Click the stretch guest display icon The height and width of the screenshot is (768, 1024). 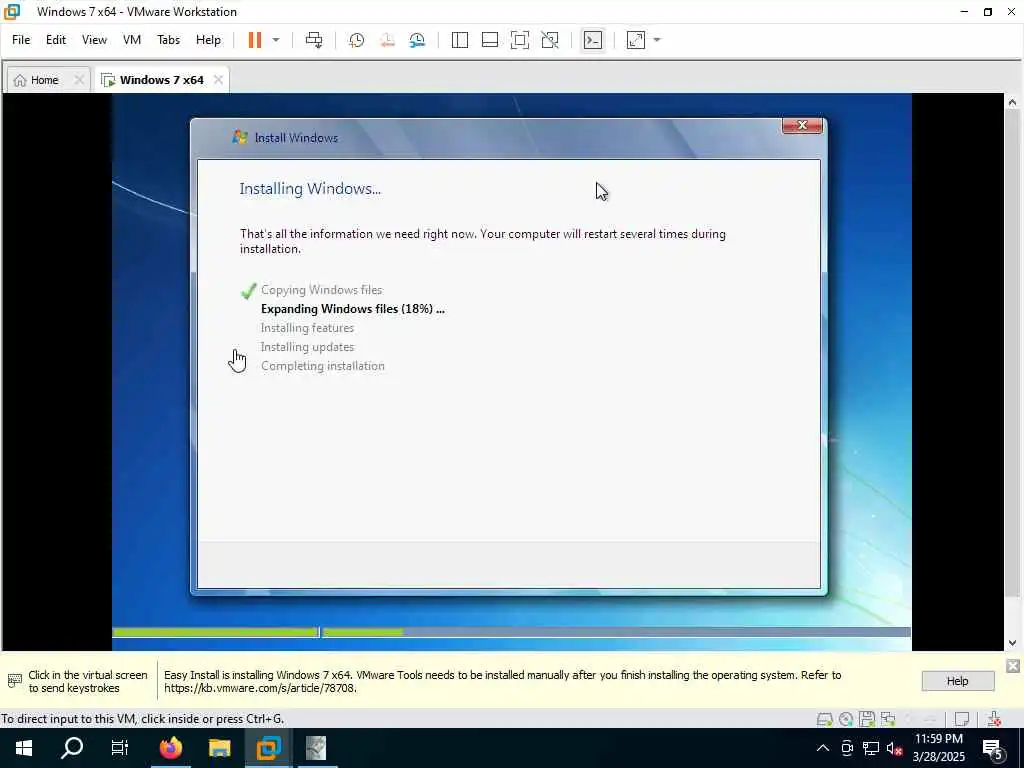pyautogui.click(x=636, y=40)
